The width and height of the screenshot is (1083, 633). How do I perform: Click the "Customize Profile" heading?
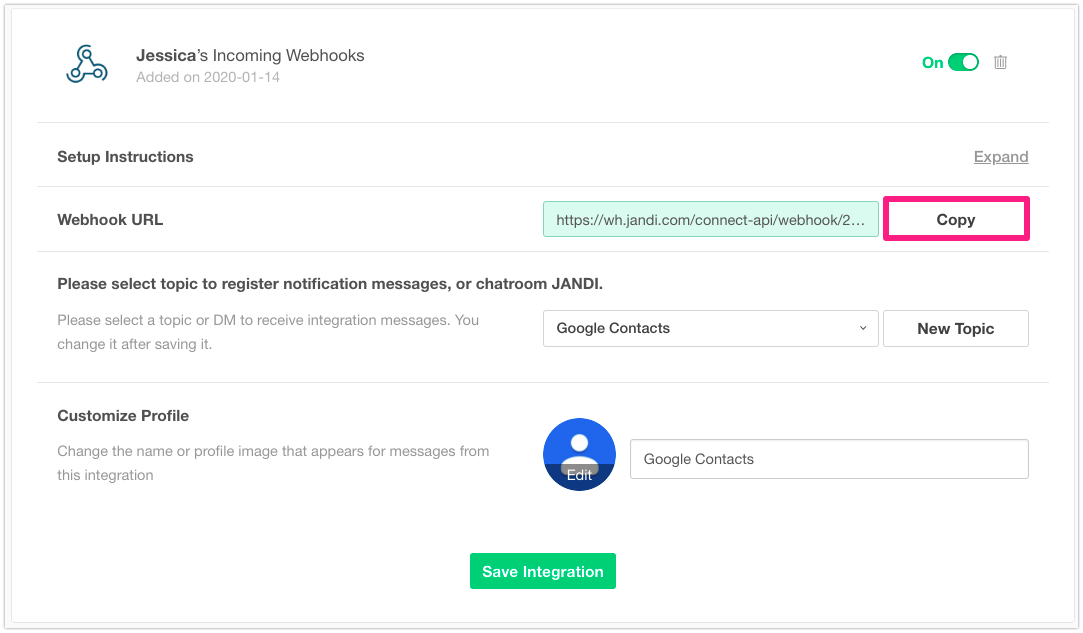(123, 415)
